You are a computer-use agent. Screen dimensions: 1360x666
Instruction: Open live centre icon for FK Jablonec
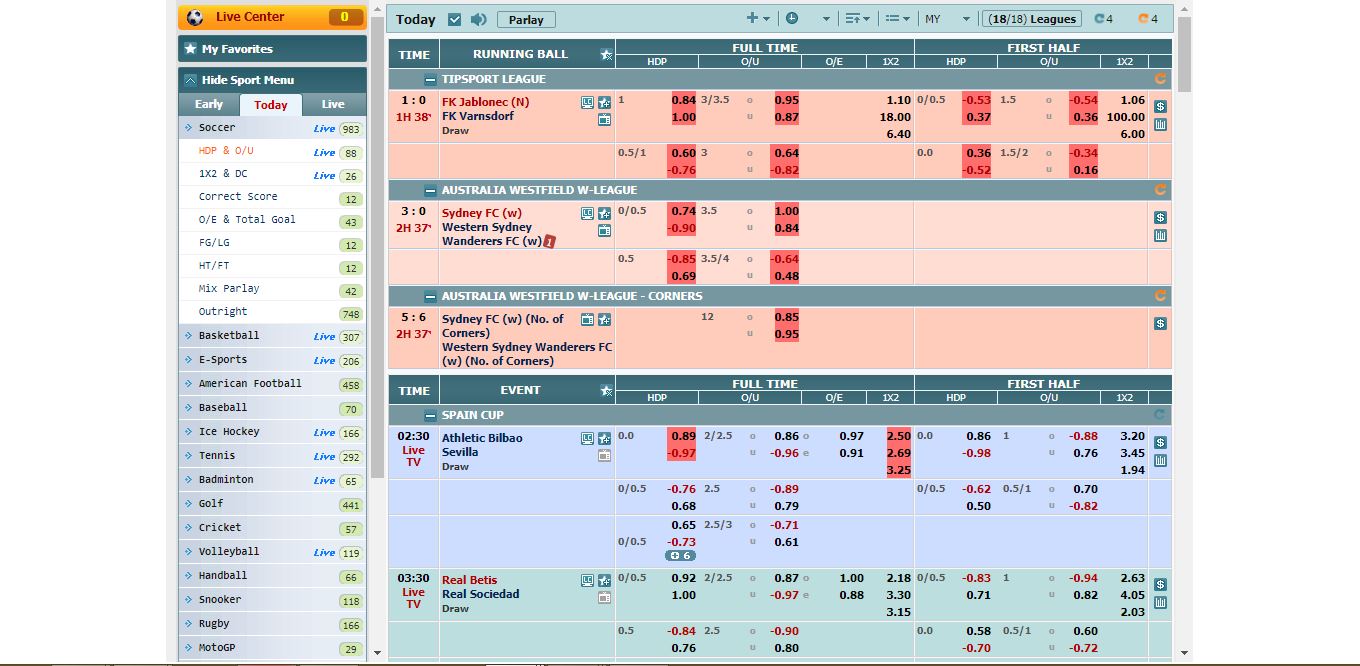[587, 102]
